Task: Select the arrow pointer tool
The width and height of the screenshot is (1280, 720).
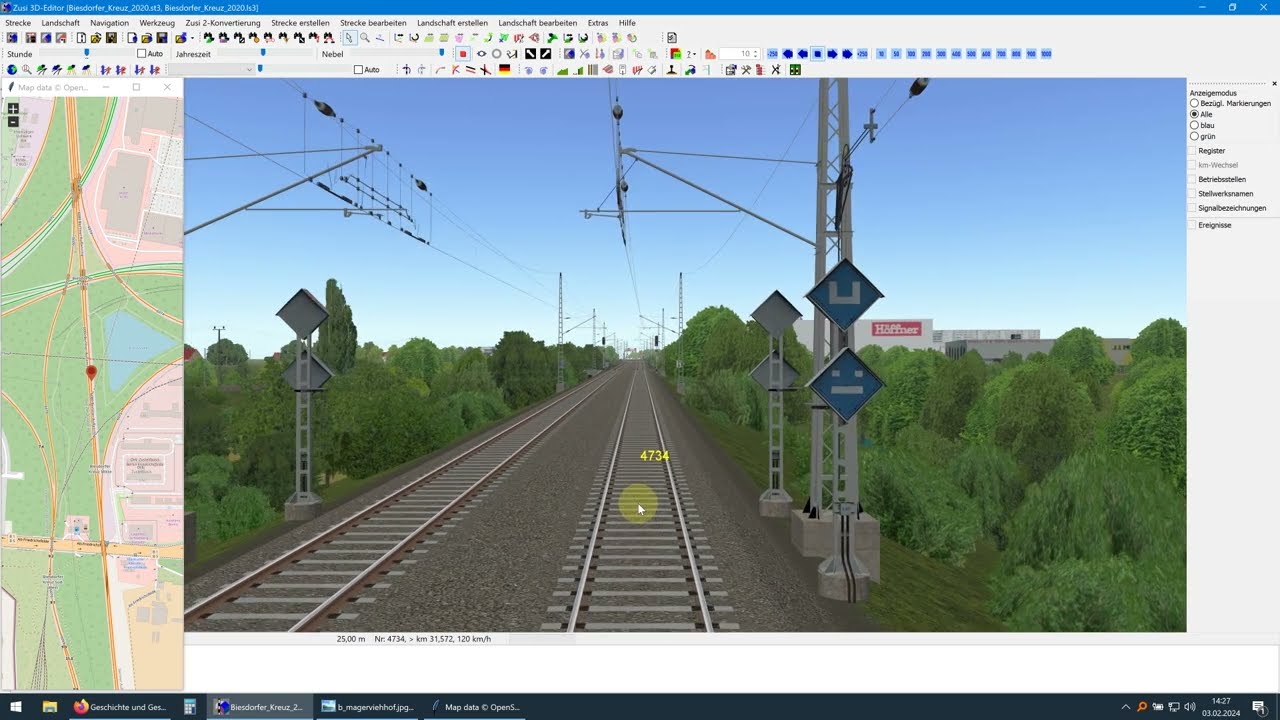Action: [x=348, y=38]
